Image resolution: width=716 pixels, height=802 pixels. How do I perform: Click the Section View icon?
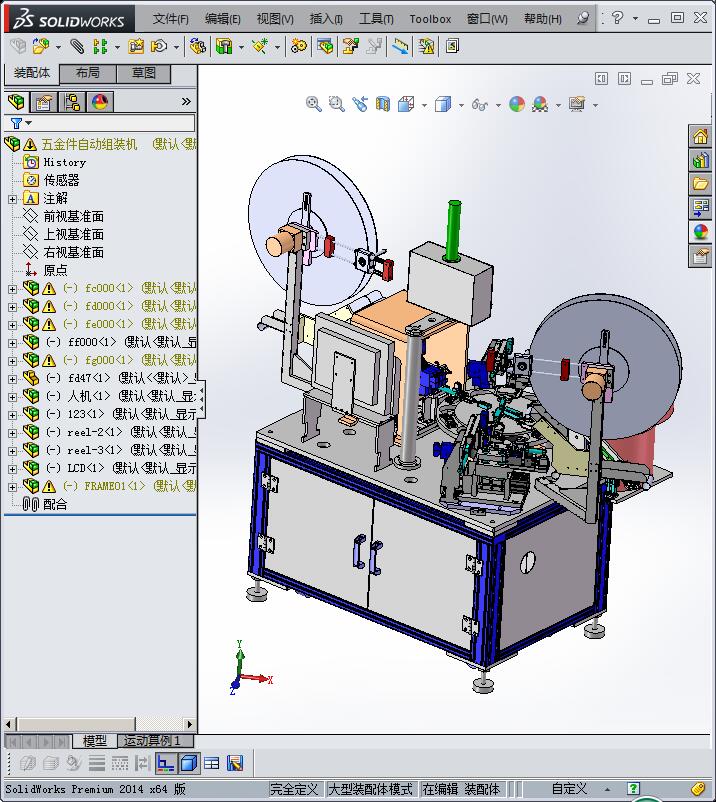[383, 104]
